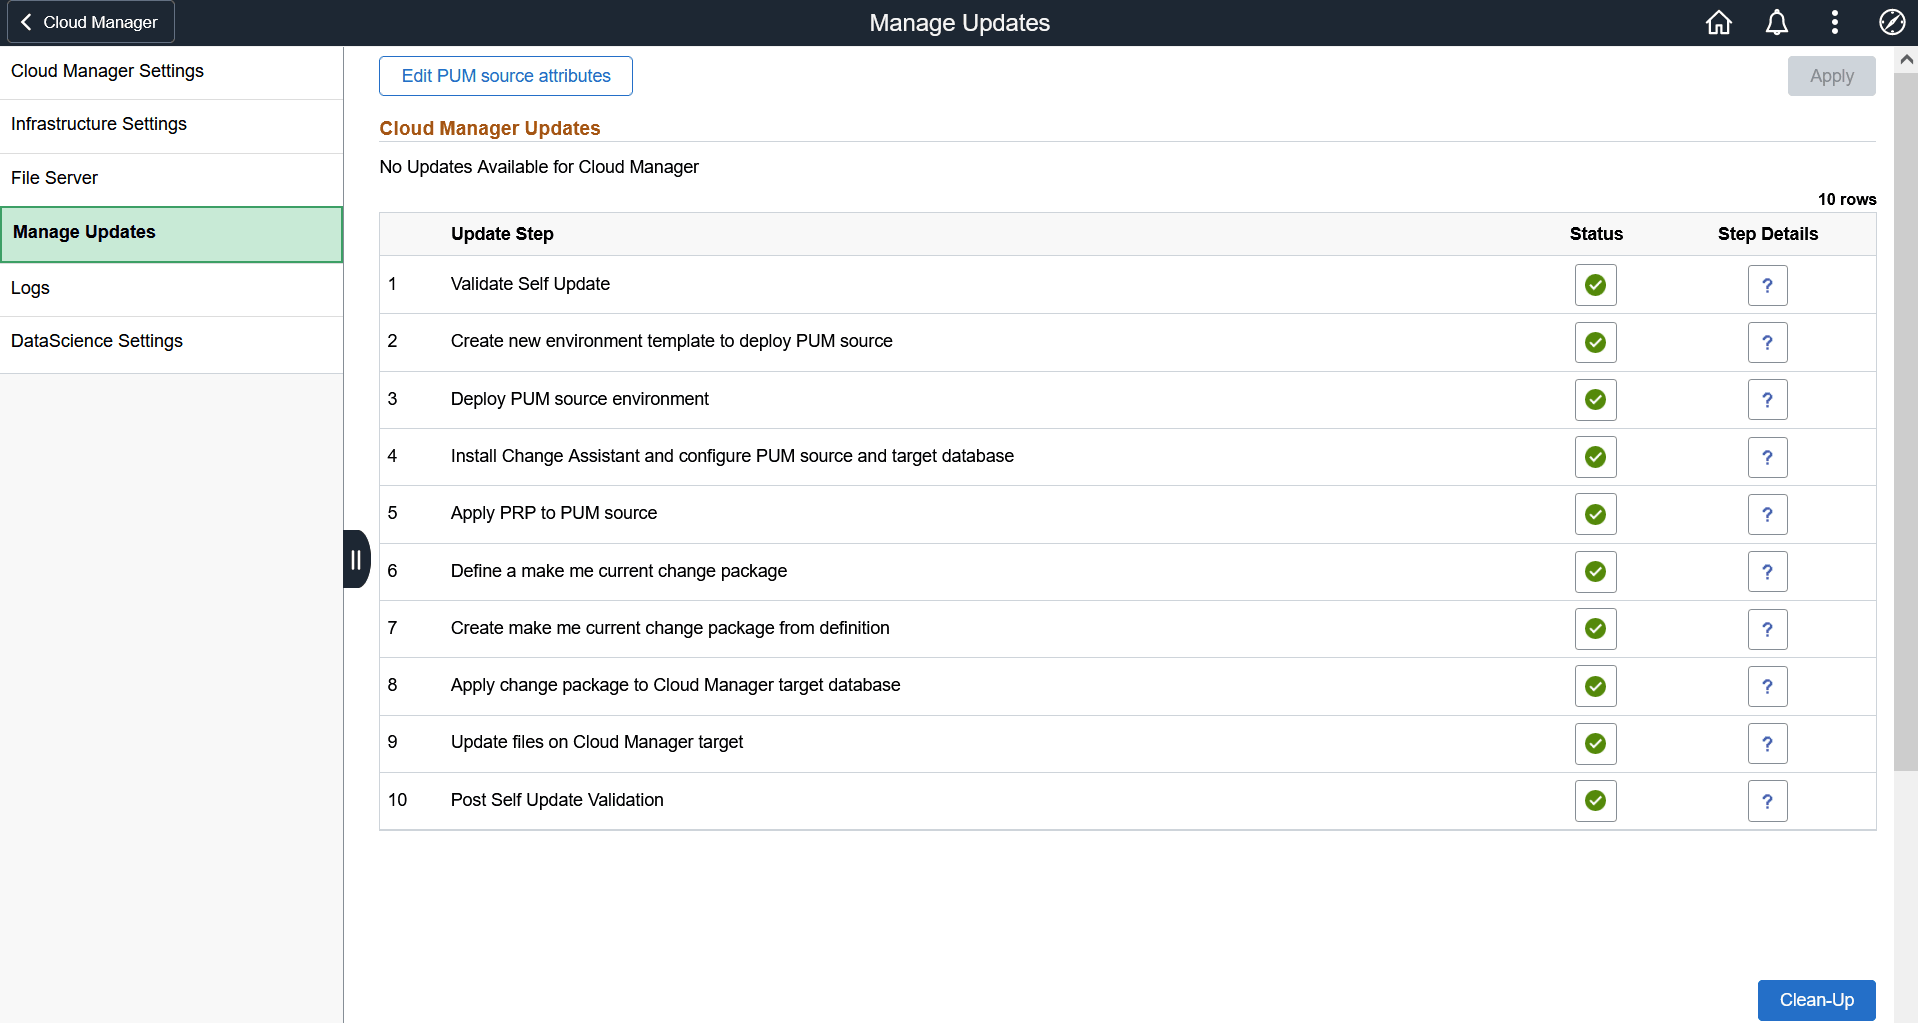The image size is (1918, 1023).
Task: Open the Logs page
Action: point(30,287)
